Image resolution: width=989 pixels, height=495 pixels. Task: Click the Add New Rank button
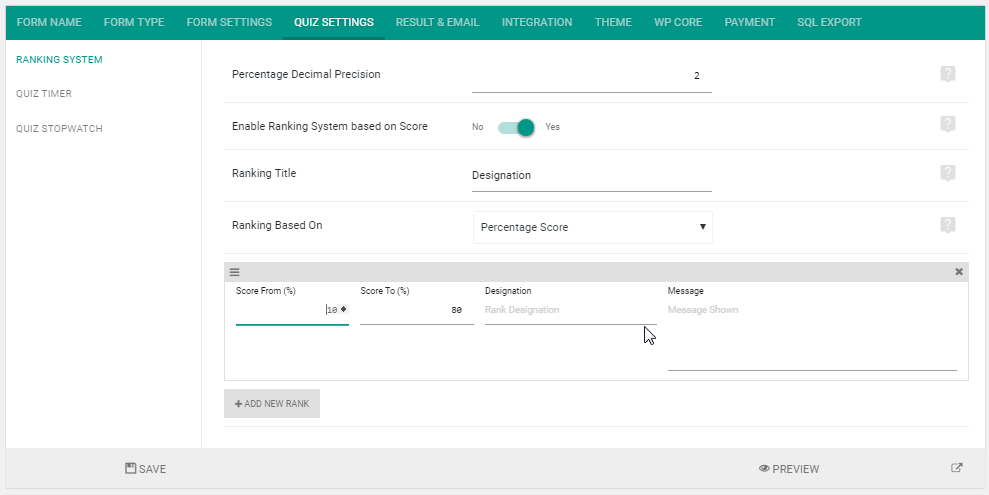pyautogui.click(x=272, y=404)
